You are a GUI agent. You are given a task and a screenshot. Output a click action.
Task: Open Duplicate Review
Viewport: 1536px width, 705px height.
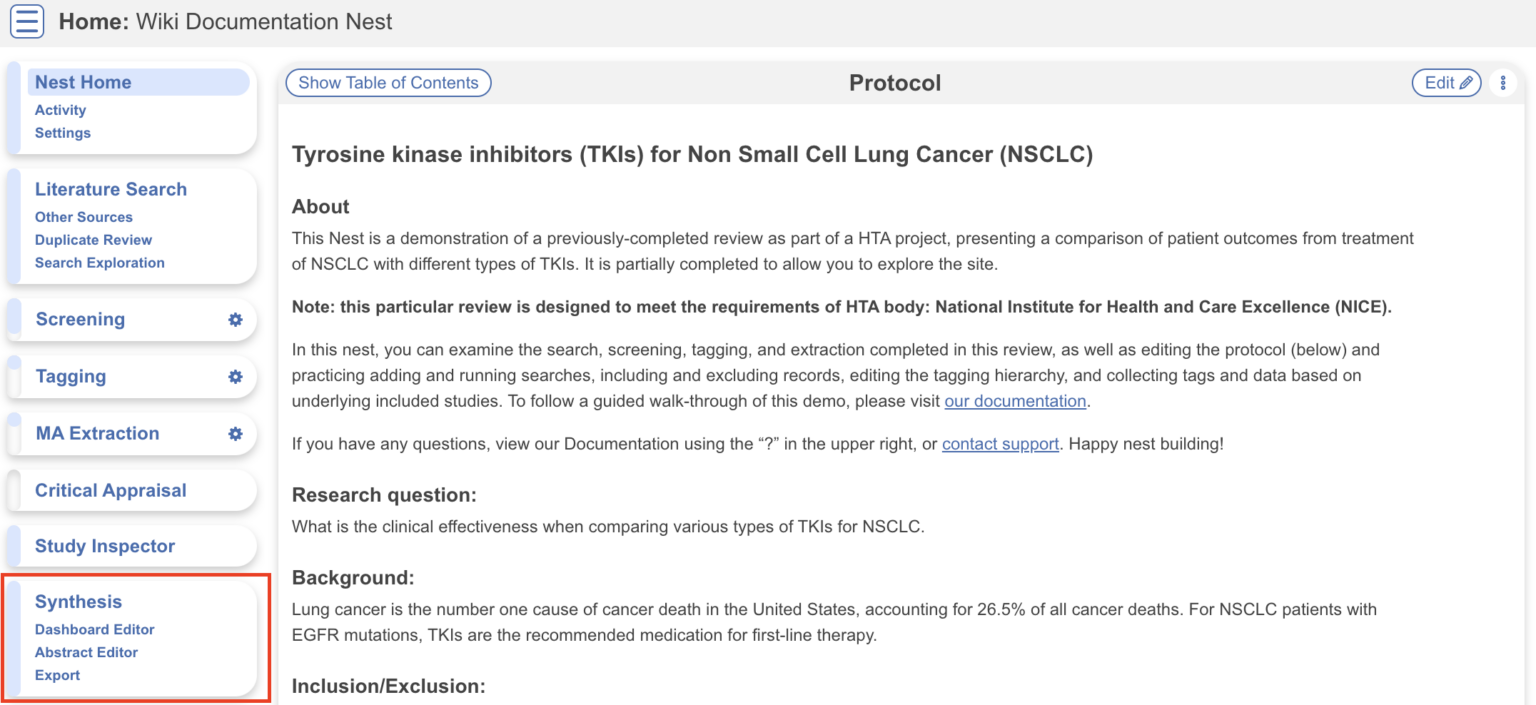[x=93, y=240]
